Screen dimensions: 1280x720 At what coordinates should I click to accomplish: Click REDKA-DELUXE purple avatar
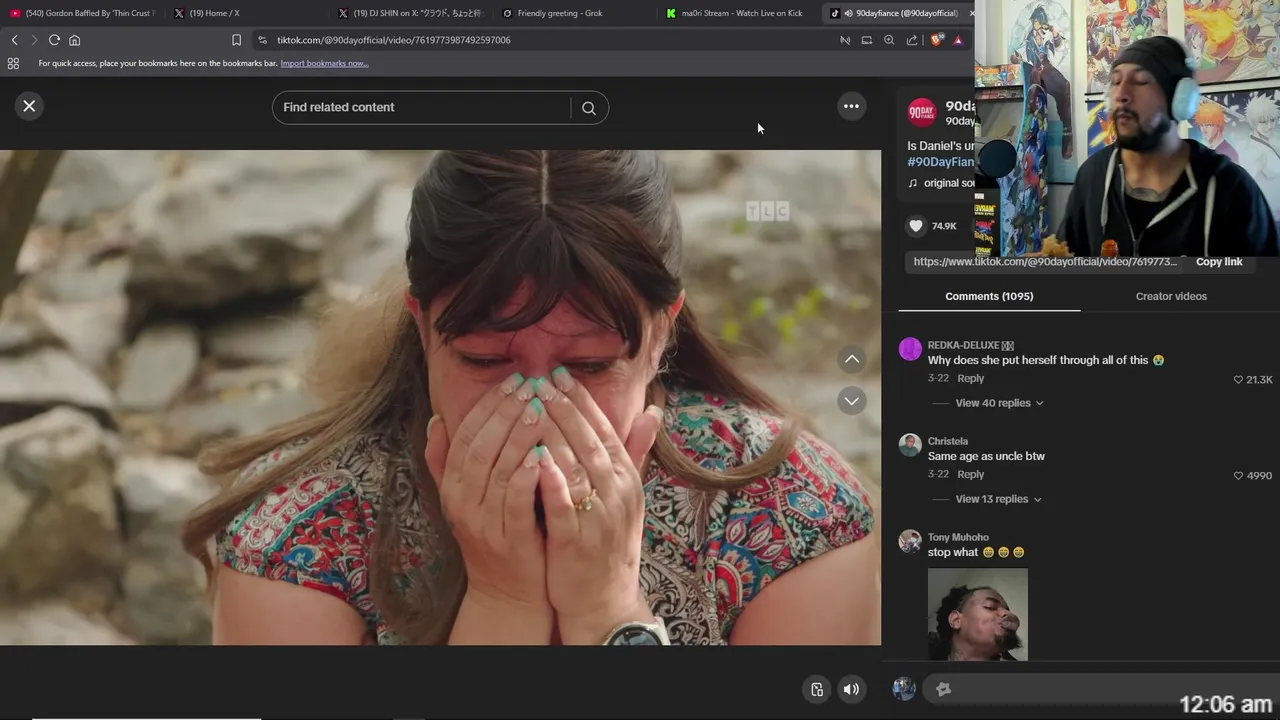(910, 349)
